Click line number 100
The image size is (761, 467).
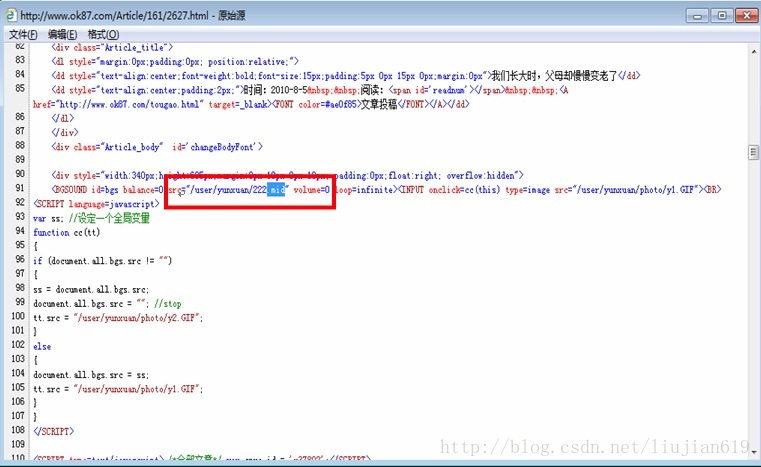tap(18, 316)
